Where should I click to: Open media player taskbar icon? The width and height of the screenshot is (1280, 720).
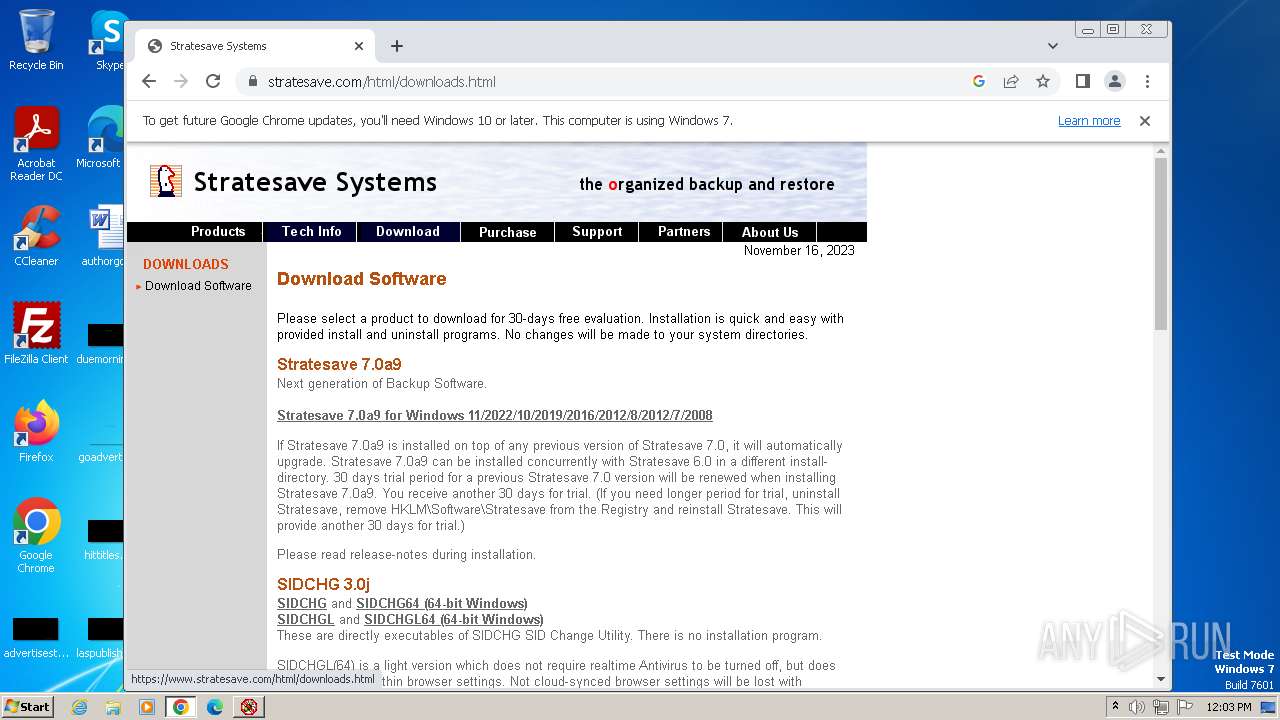[x=147, y=707]
